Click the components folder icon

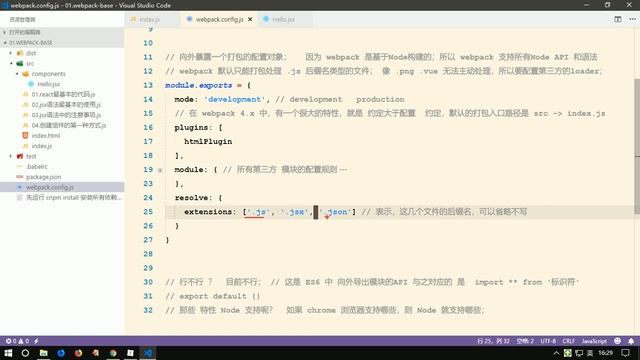[x=25, y=74]
